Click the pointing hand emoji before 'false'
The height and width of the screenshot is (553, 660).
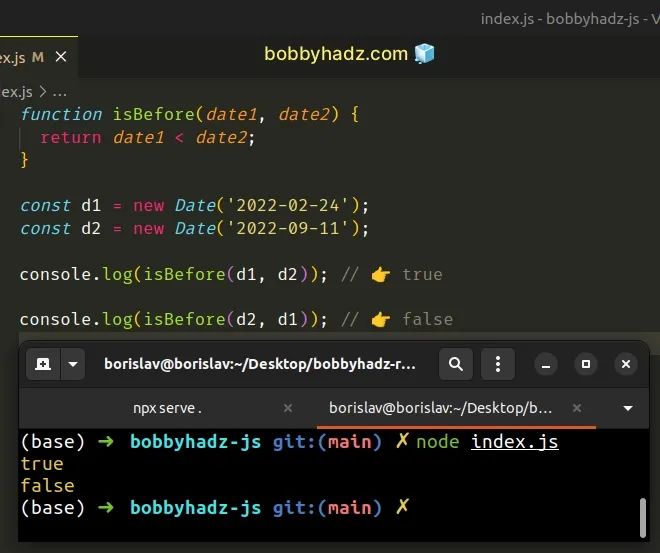pos(381,320)
